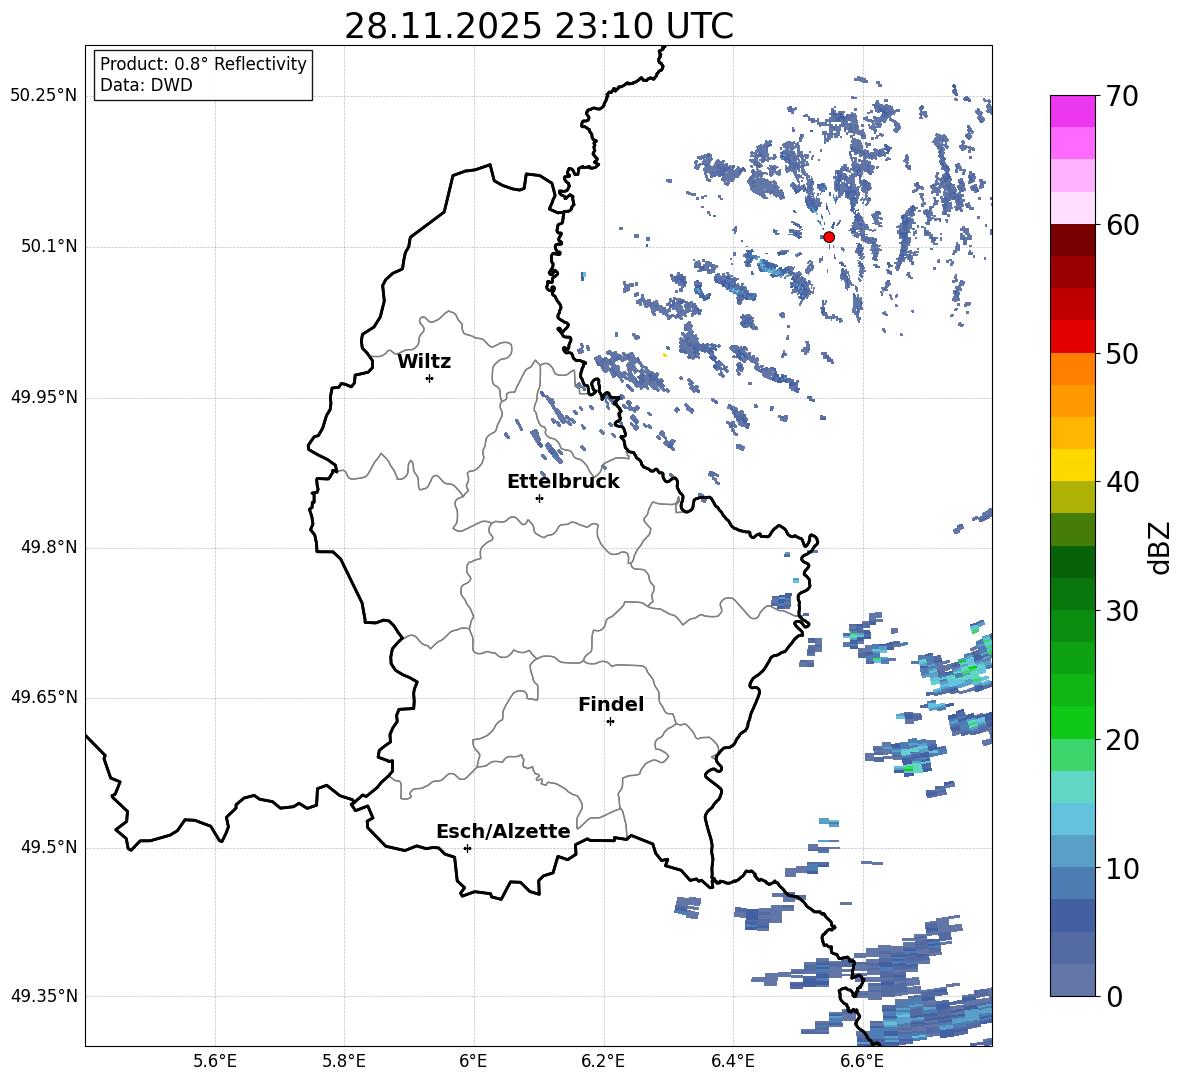
Task: Pick the orange colorbar segment below 50
Action: pyautogui.click(x=1073, y=369)
